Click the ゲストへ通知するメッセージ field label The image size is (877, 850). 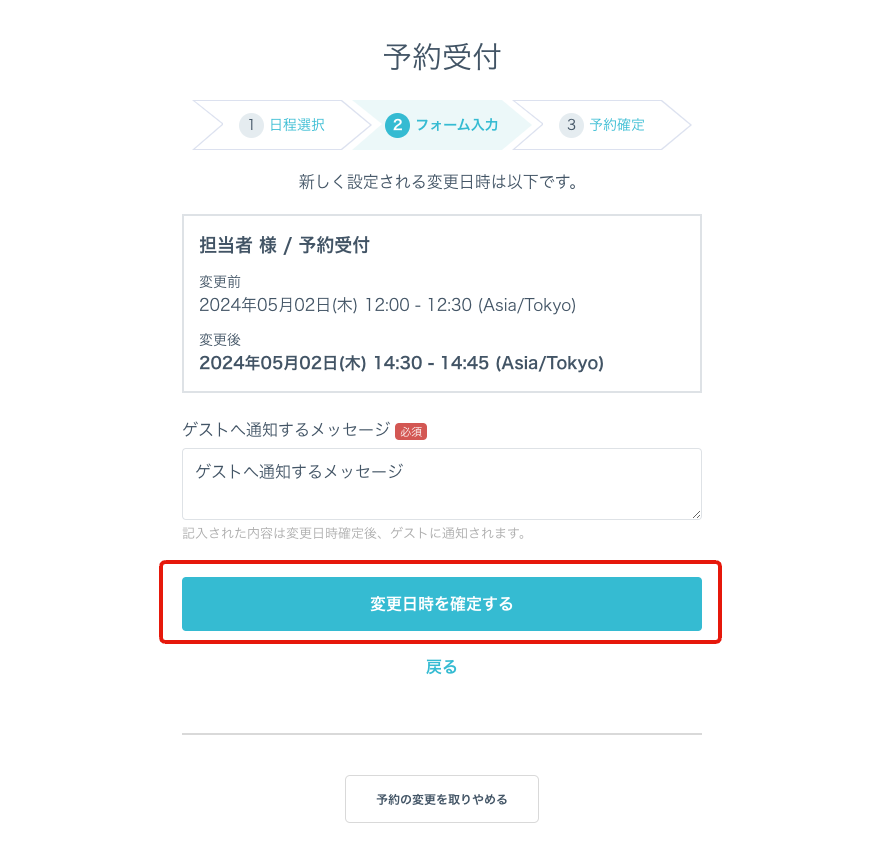286,429
